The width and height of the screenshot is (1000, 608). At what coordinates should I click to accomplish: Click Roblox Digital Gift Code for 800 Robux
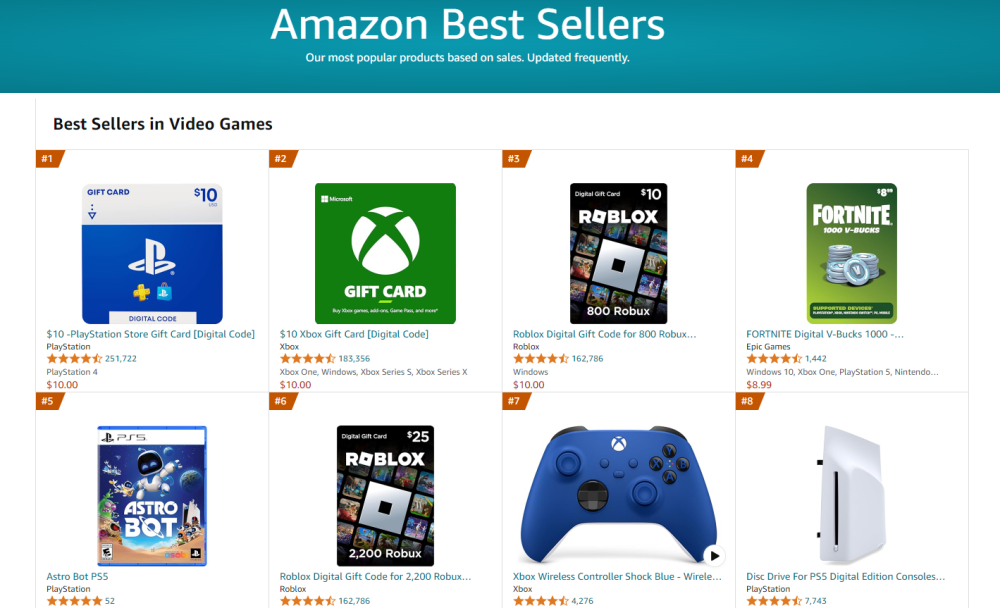click(x=604, y=334)
